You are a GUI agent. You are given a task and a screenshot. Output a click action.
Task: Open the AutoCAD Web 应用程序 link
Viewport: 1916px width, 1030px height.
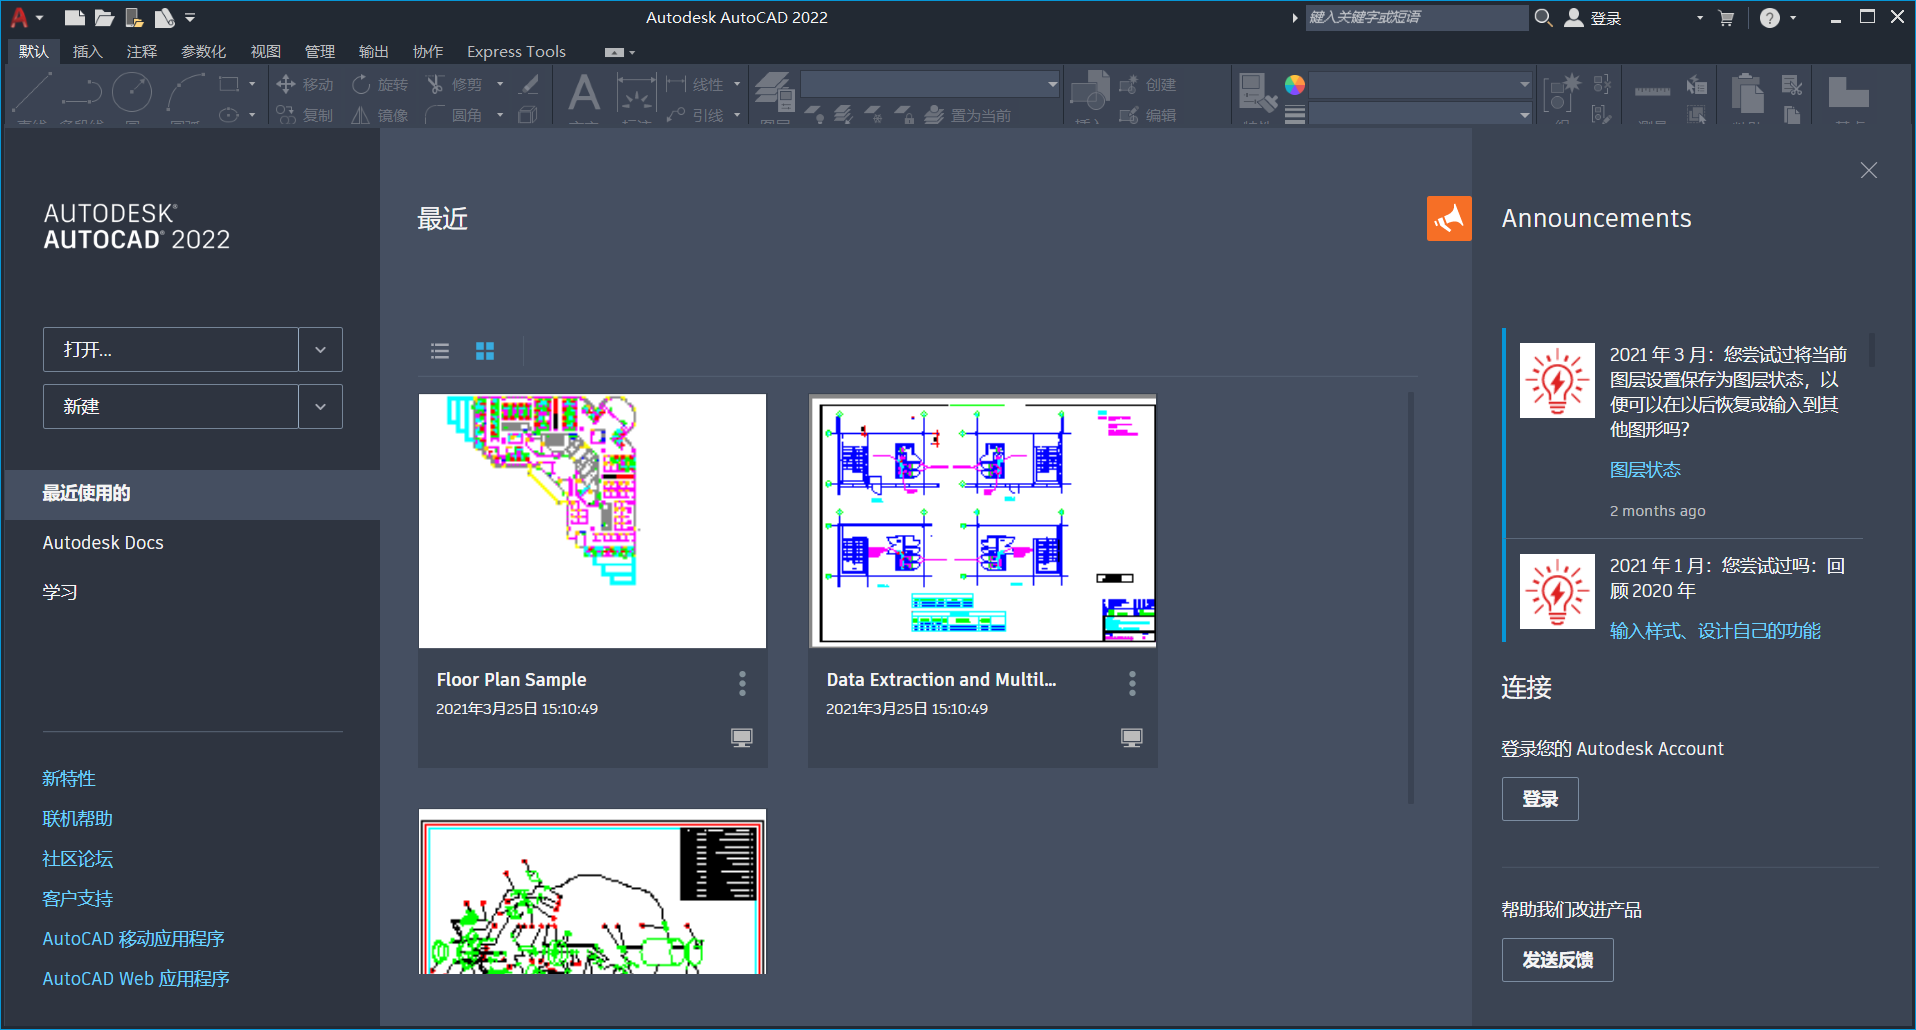pos(136,978)
